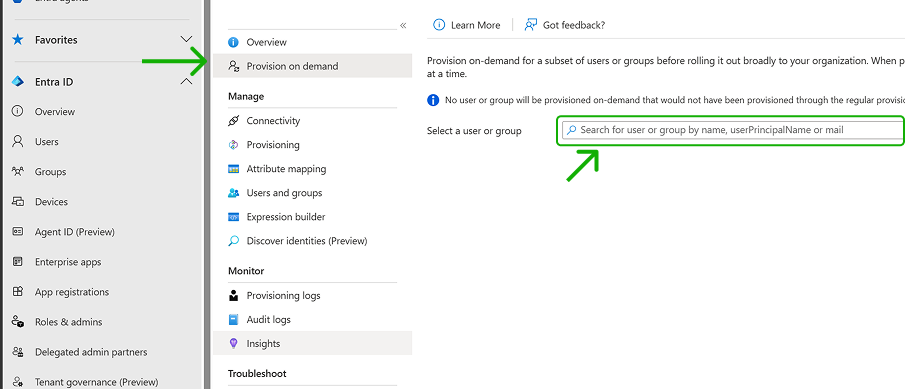Open Audit logs
905x389 pixels.
tap(268, 319)
